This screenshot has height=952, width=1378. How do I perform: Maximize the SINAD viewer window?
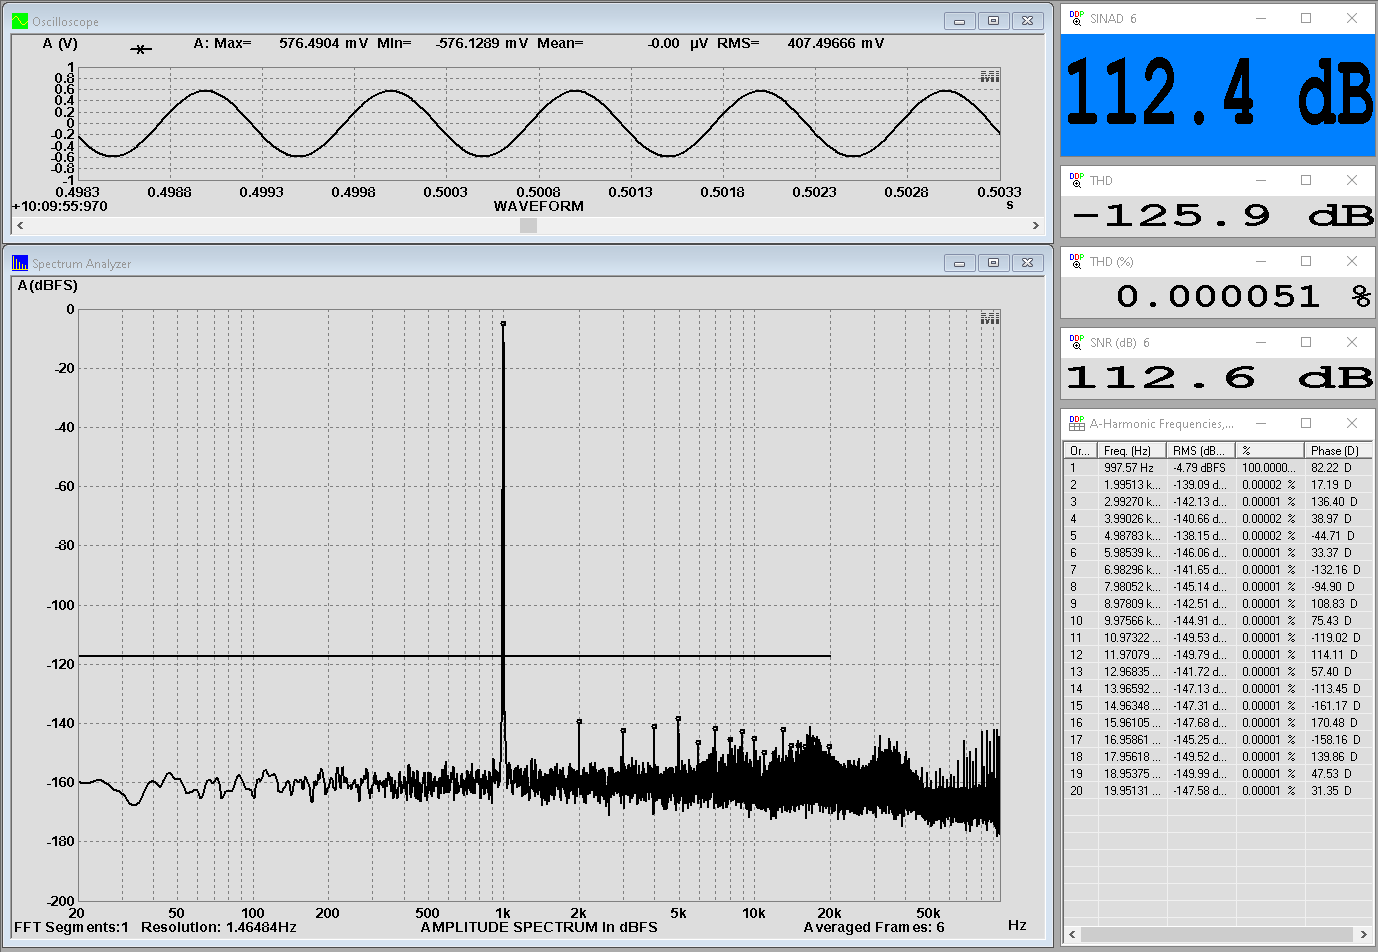click(1306, 18)
